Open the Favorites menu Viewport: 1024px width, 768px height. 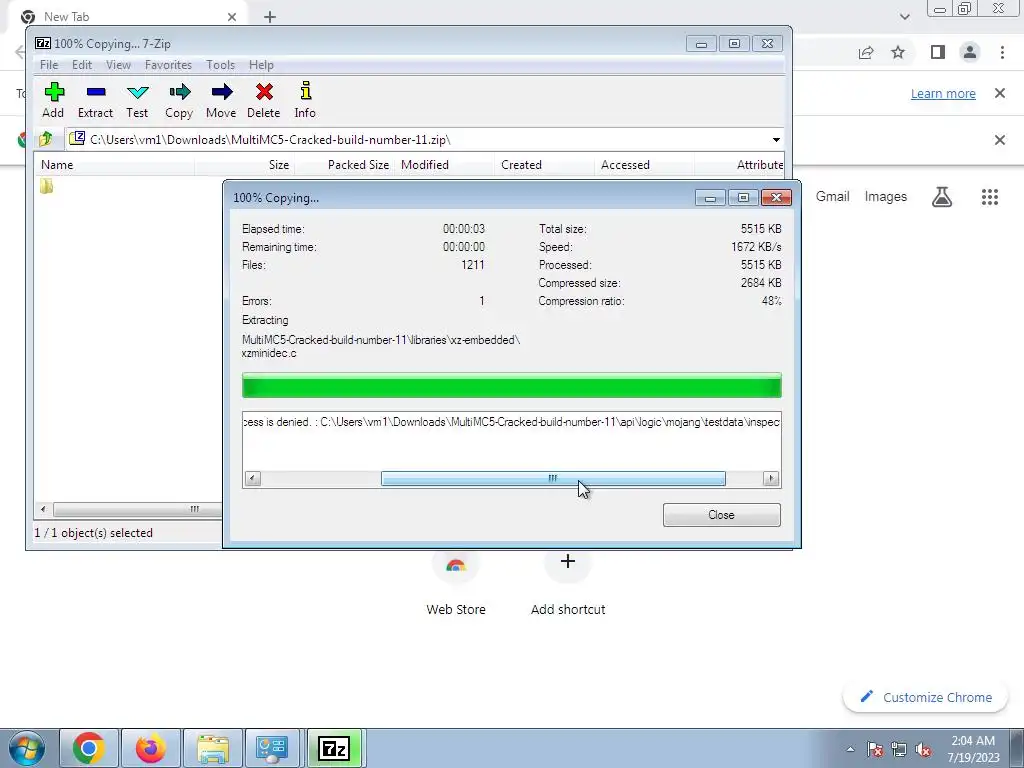(168, 65)
